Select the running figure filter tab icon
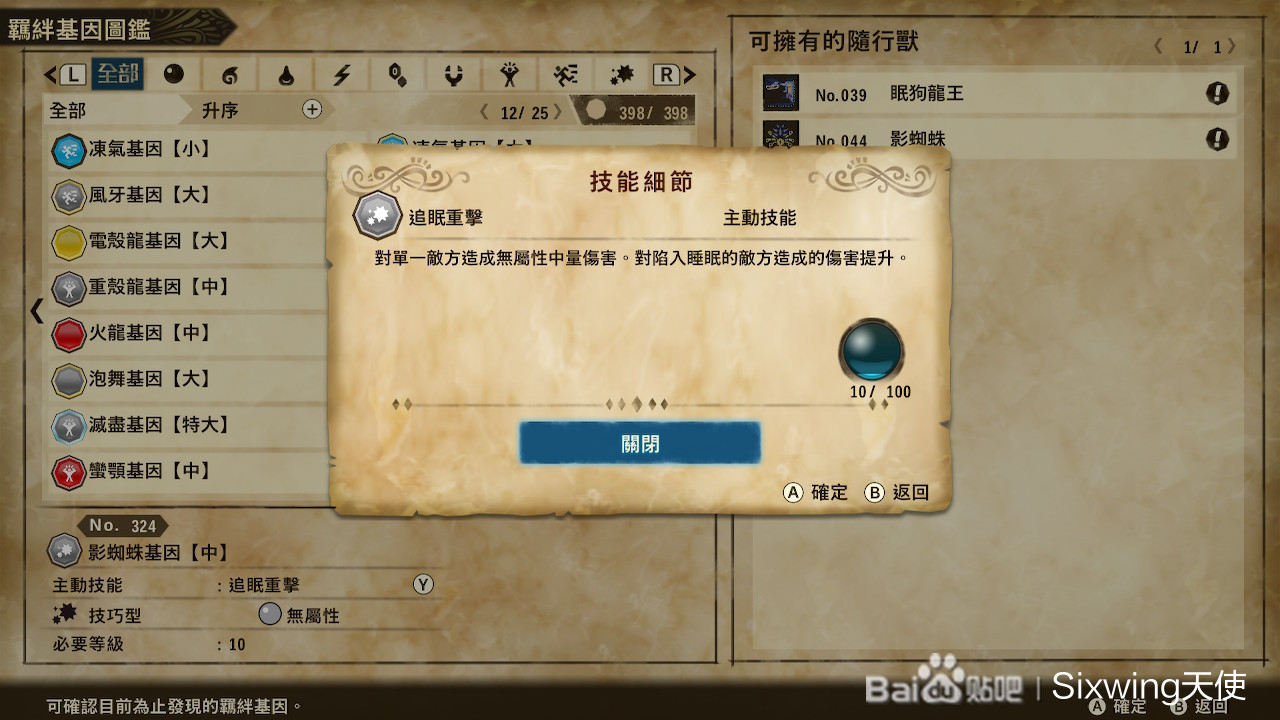Viewport: 1280px width, 720px height. tap(566, 75)
